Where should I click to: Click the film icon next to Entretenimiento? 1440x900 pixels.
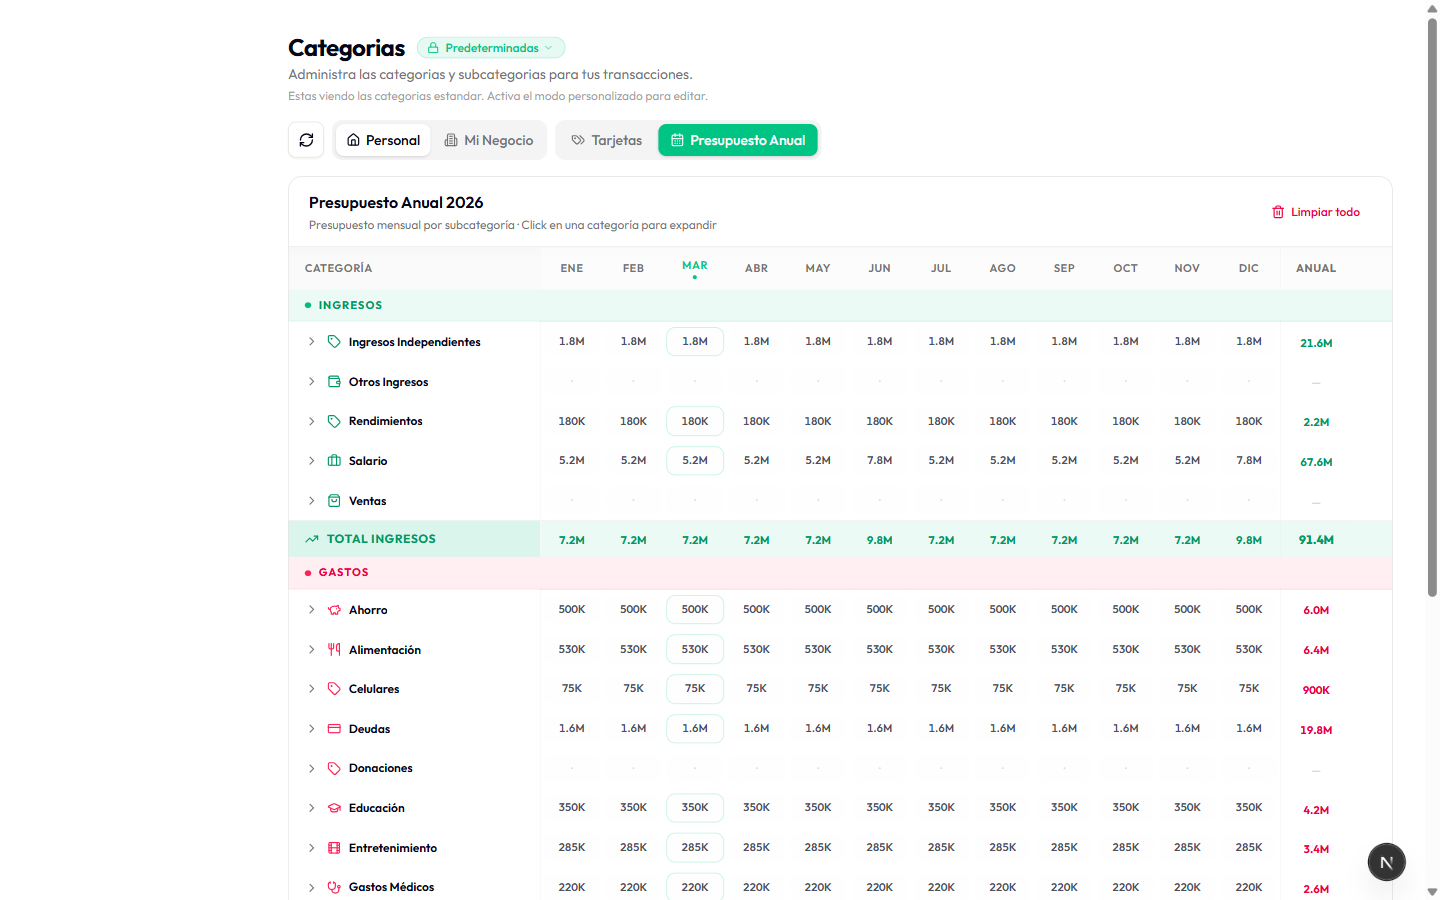pos(334,847)
